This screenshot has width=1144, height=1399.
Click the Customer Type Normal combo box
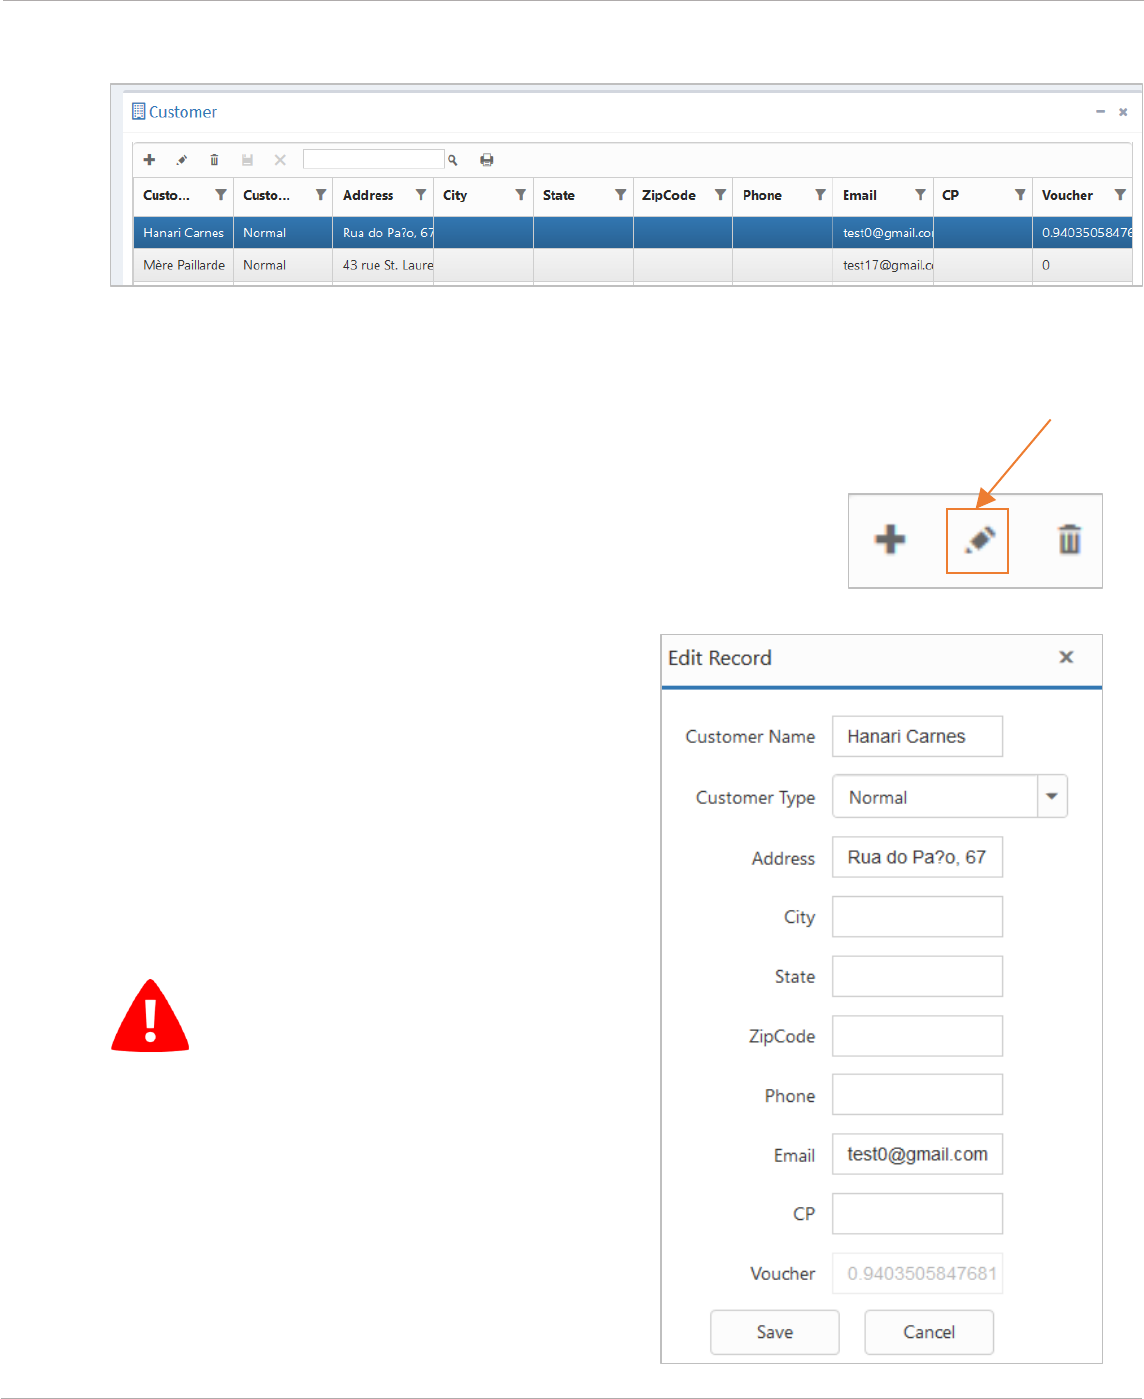pyautogui.click(x=950, y=797)
